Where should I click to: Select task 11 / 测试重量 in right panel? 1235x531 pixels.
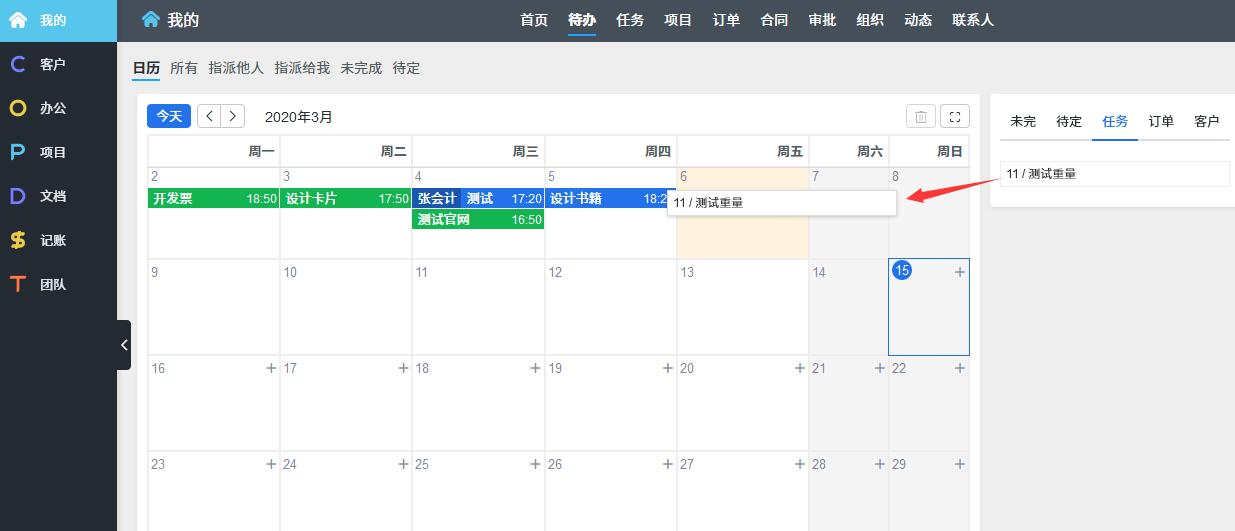pos(1115,174)
